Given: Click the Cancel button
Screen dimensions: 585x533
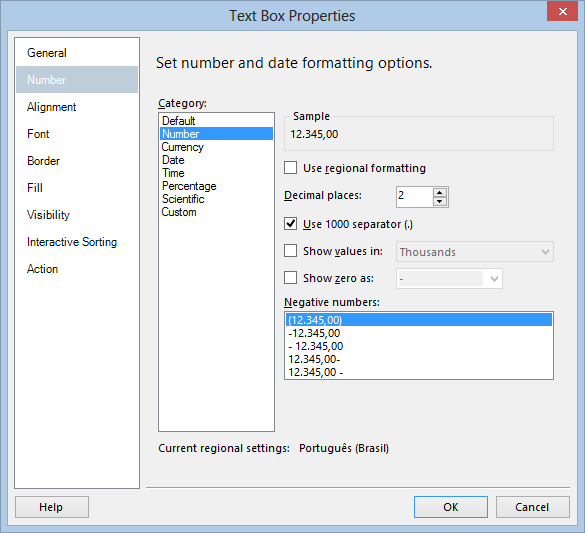Looking at the screenshot, I should pos(532,507).
